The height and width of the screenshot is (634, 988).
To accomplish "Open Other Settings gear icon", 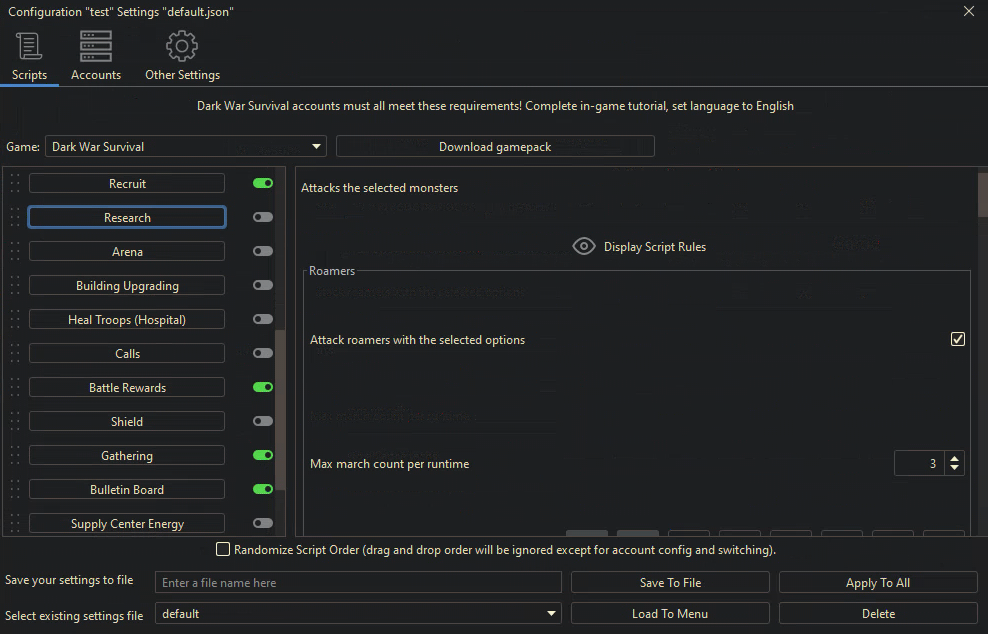I will [182, 47].
